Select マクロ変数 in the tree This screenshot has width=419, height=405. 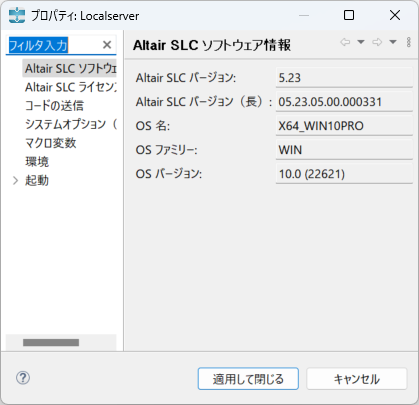coord(51,143)
